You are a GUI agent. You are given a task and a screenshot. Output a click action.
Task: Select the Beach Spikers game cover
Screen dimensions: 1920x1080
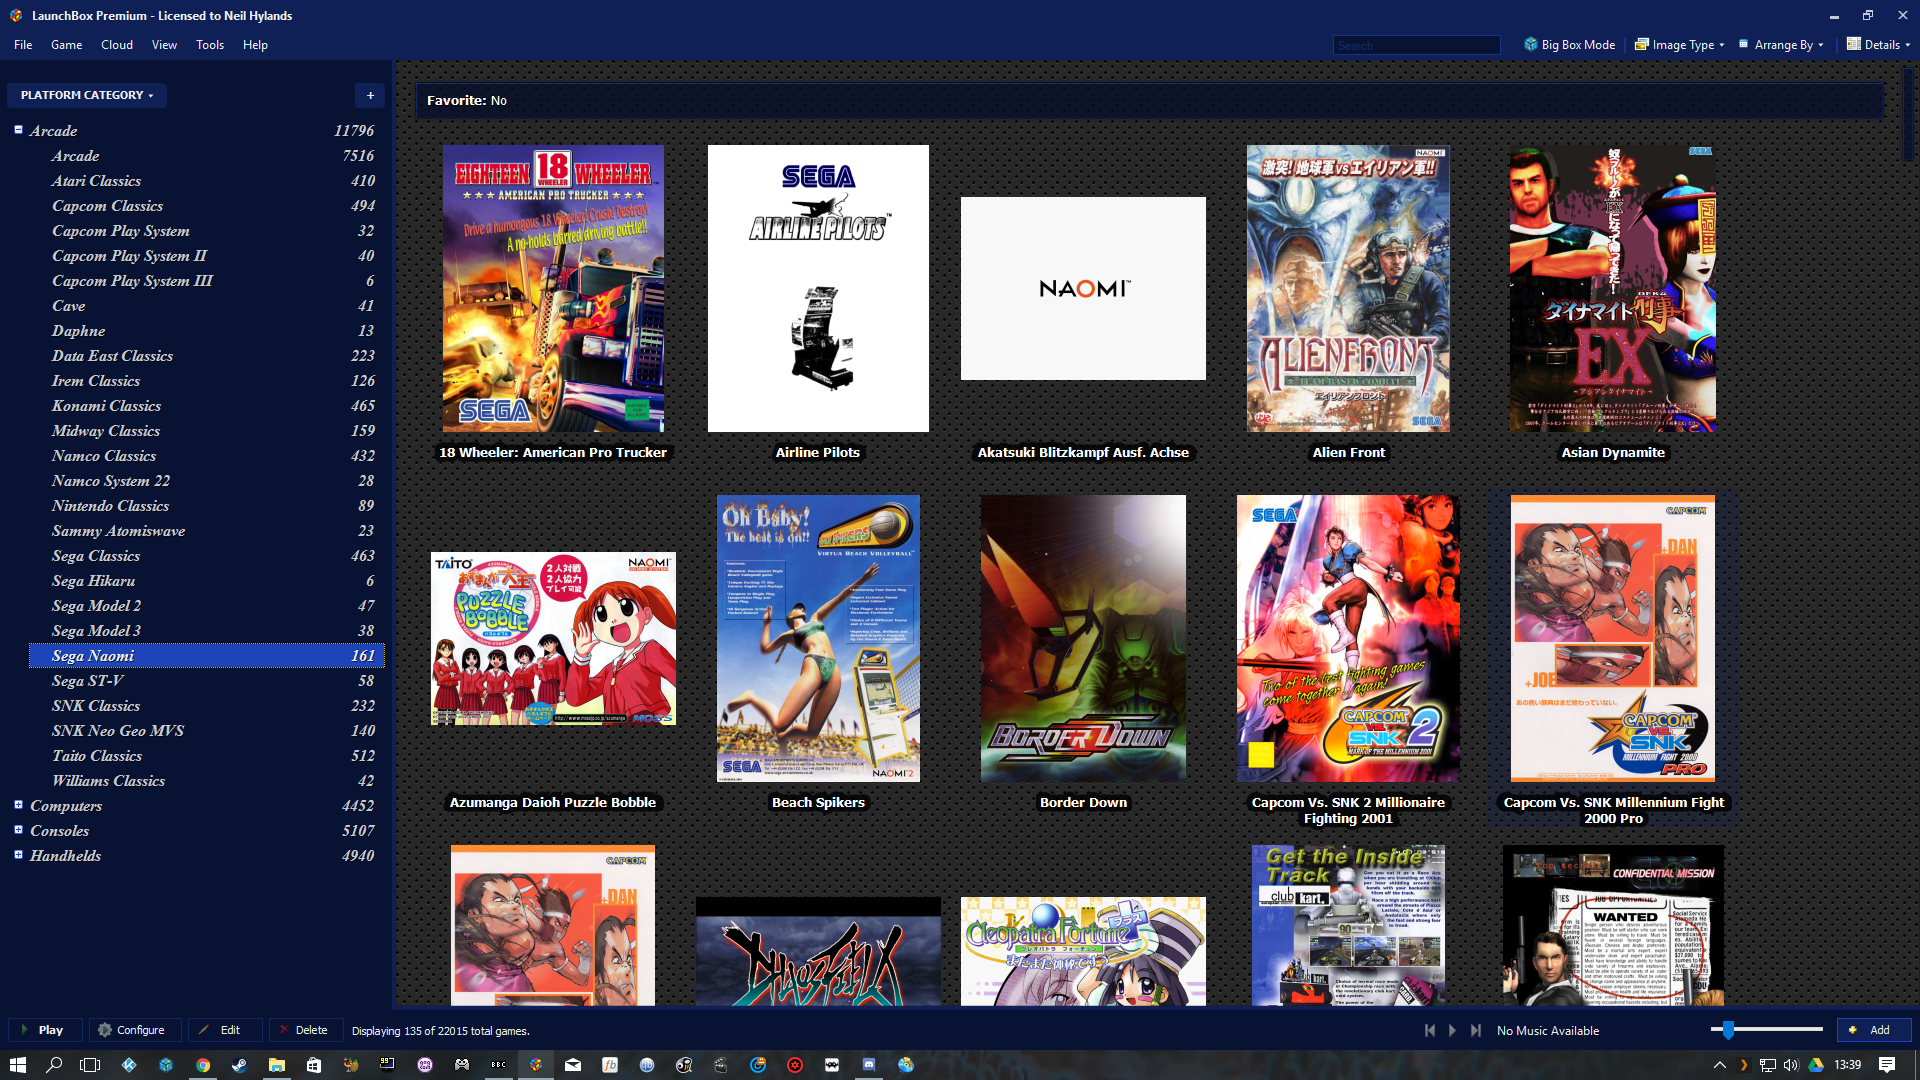pos(818,638)
